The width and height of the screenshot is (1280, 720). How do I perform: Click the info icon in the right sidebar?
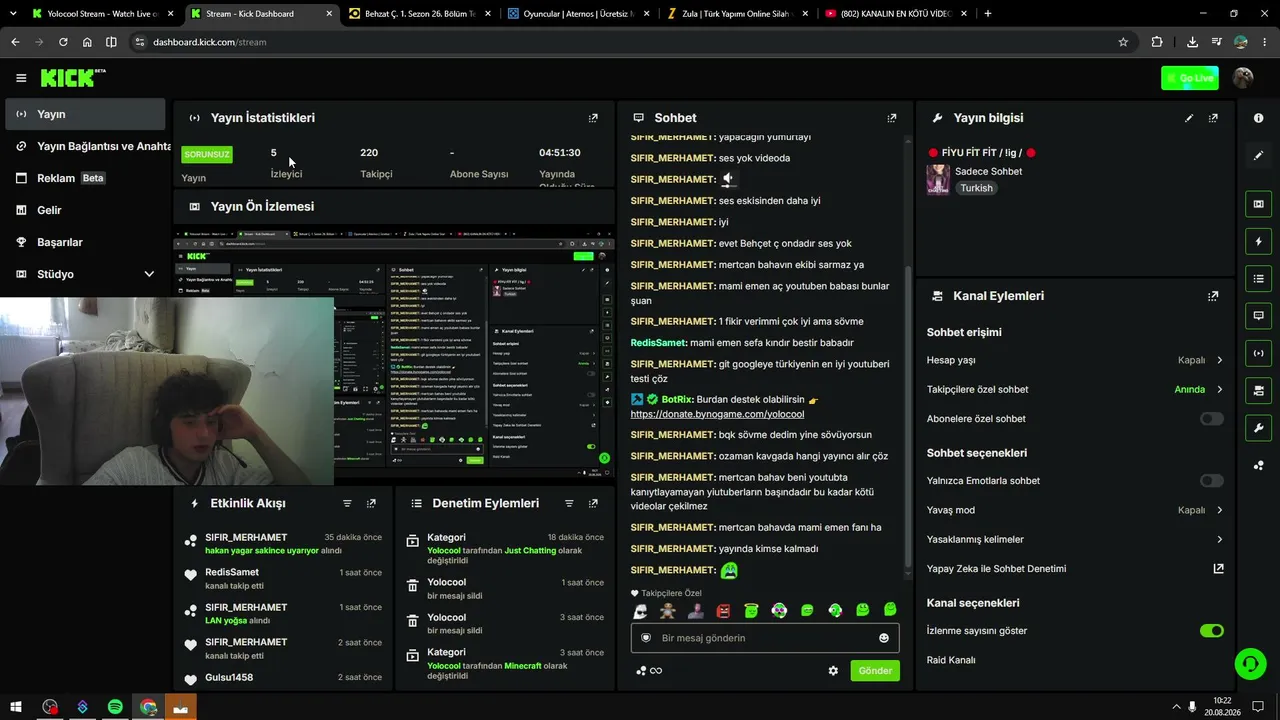pos(1258,118)
